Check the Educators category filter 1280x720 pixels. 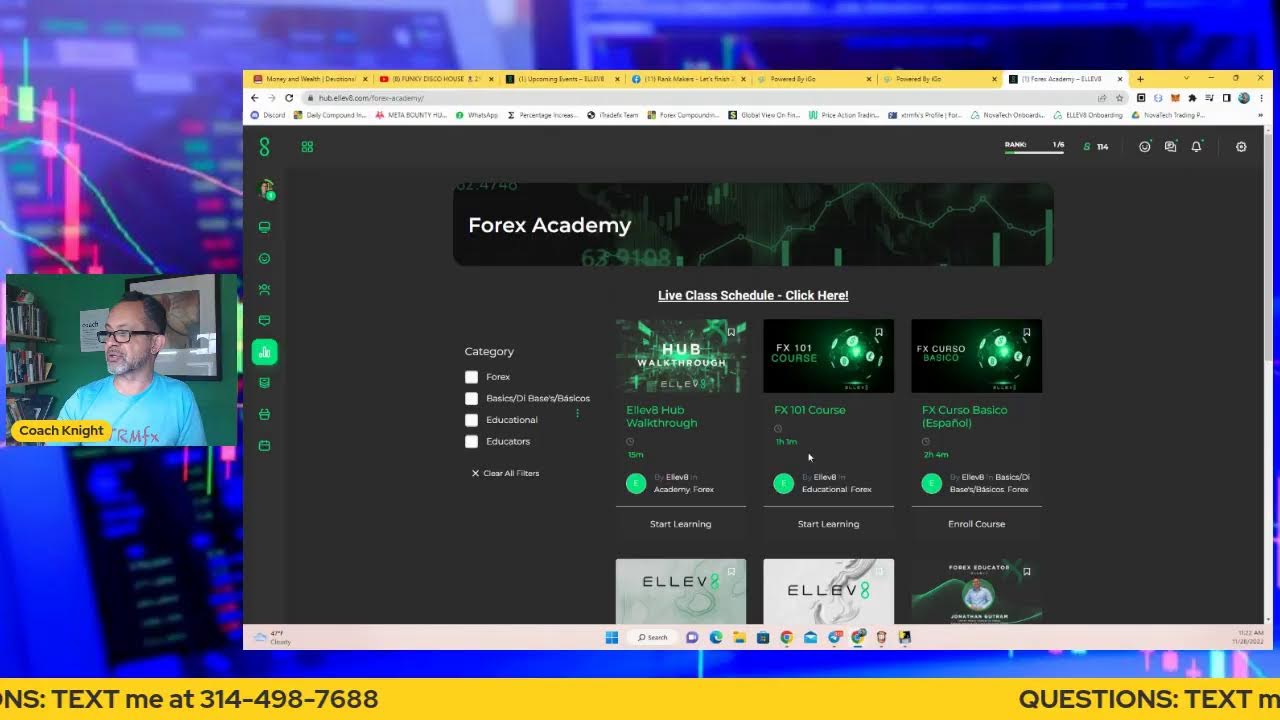point(471,441)
